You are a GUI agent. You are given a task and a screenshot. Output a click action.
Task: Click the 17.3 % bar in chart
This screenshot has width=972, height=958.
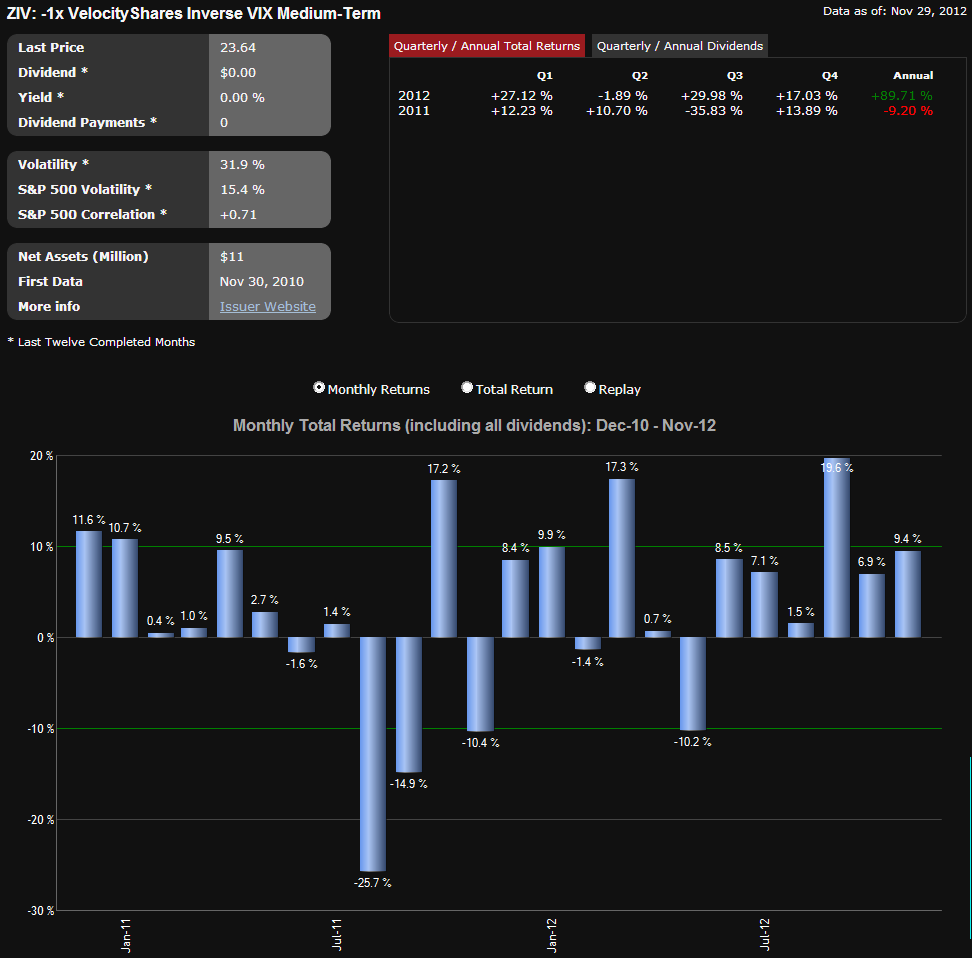(x=622, y=558)
